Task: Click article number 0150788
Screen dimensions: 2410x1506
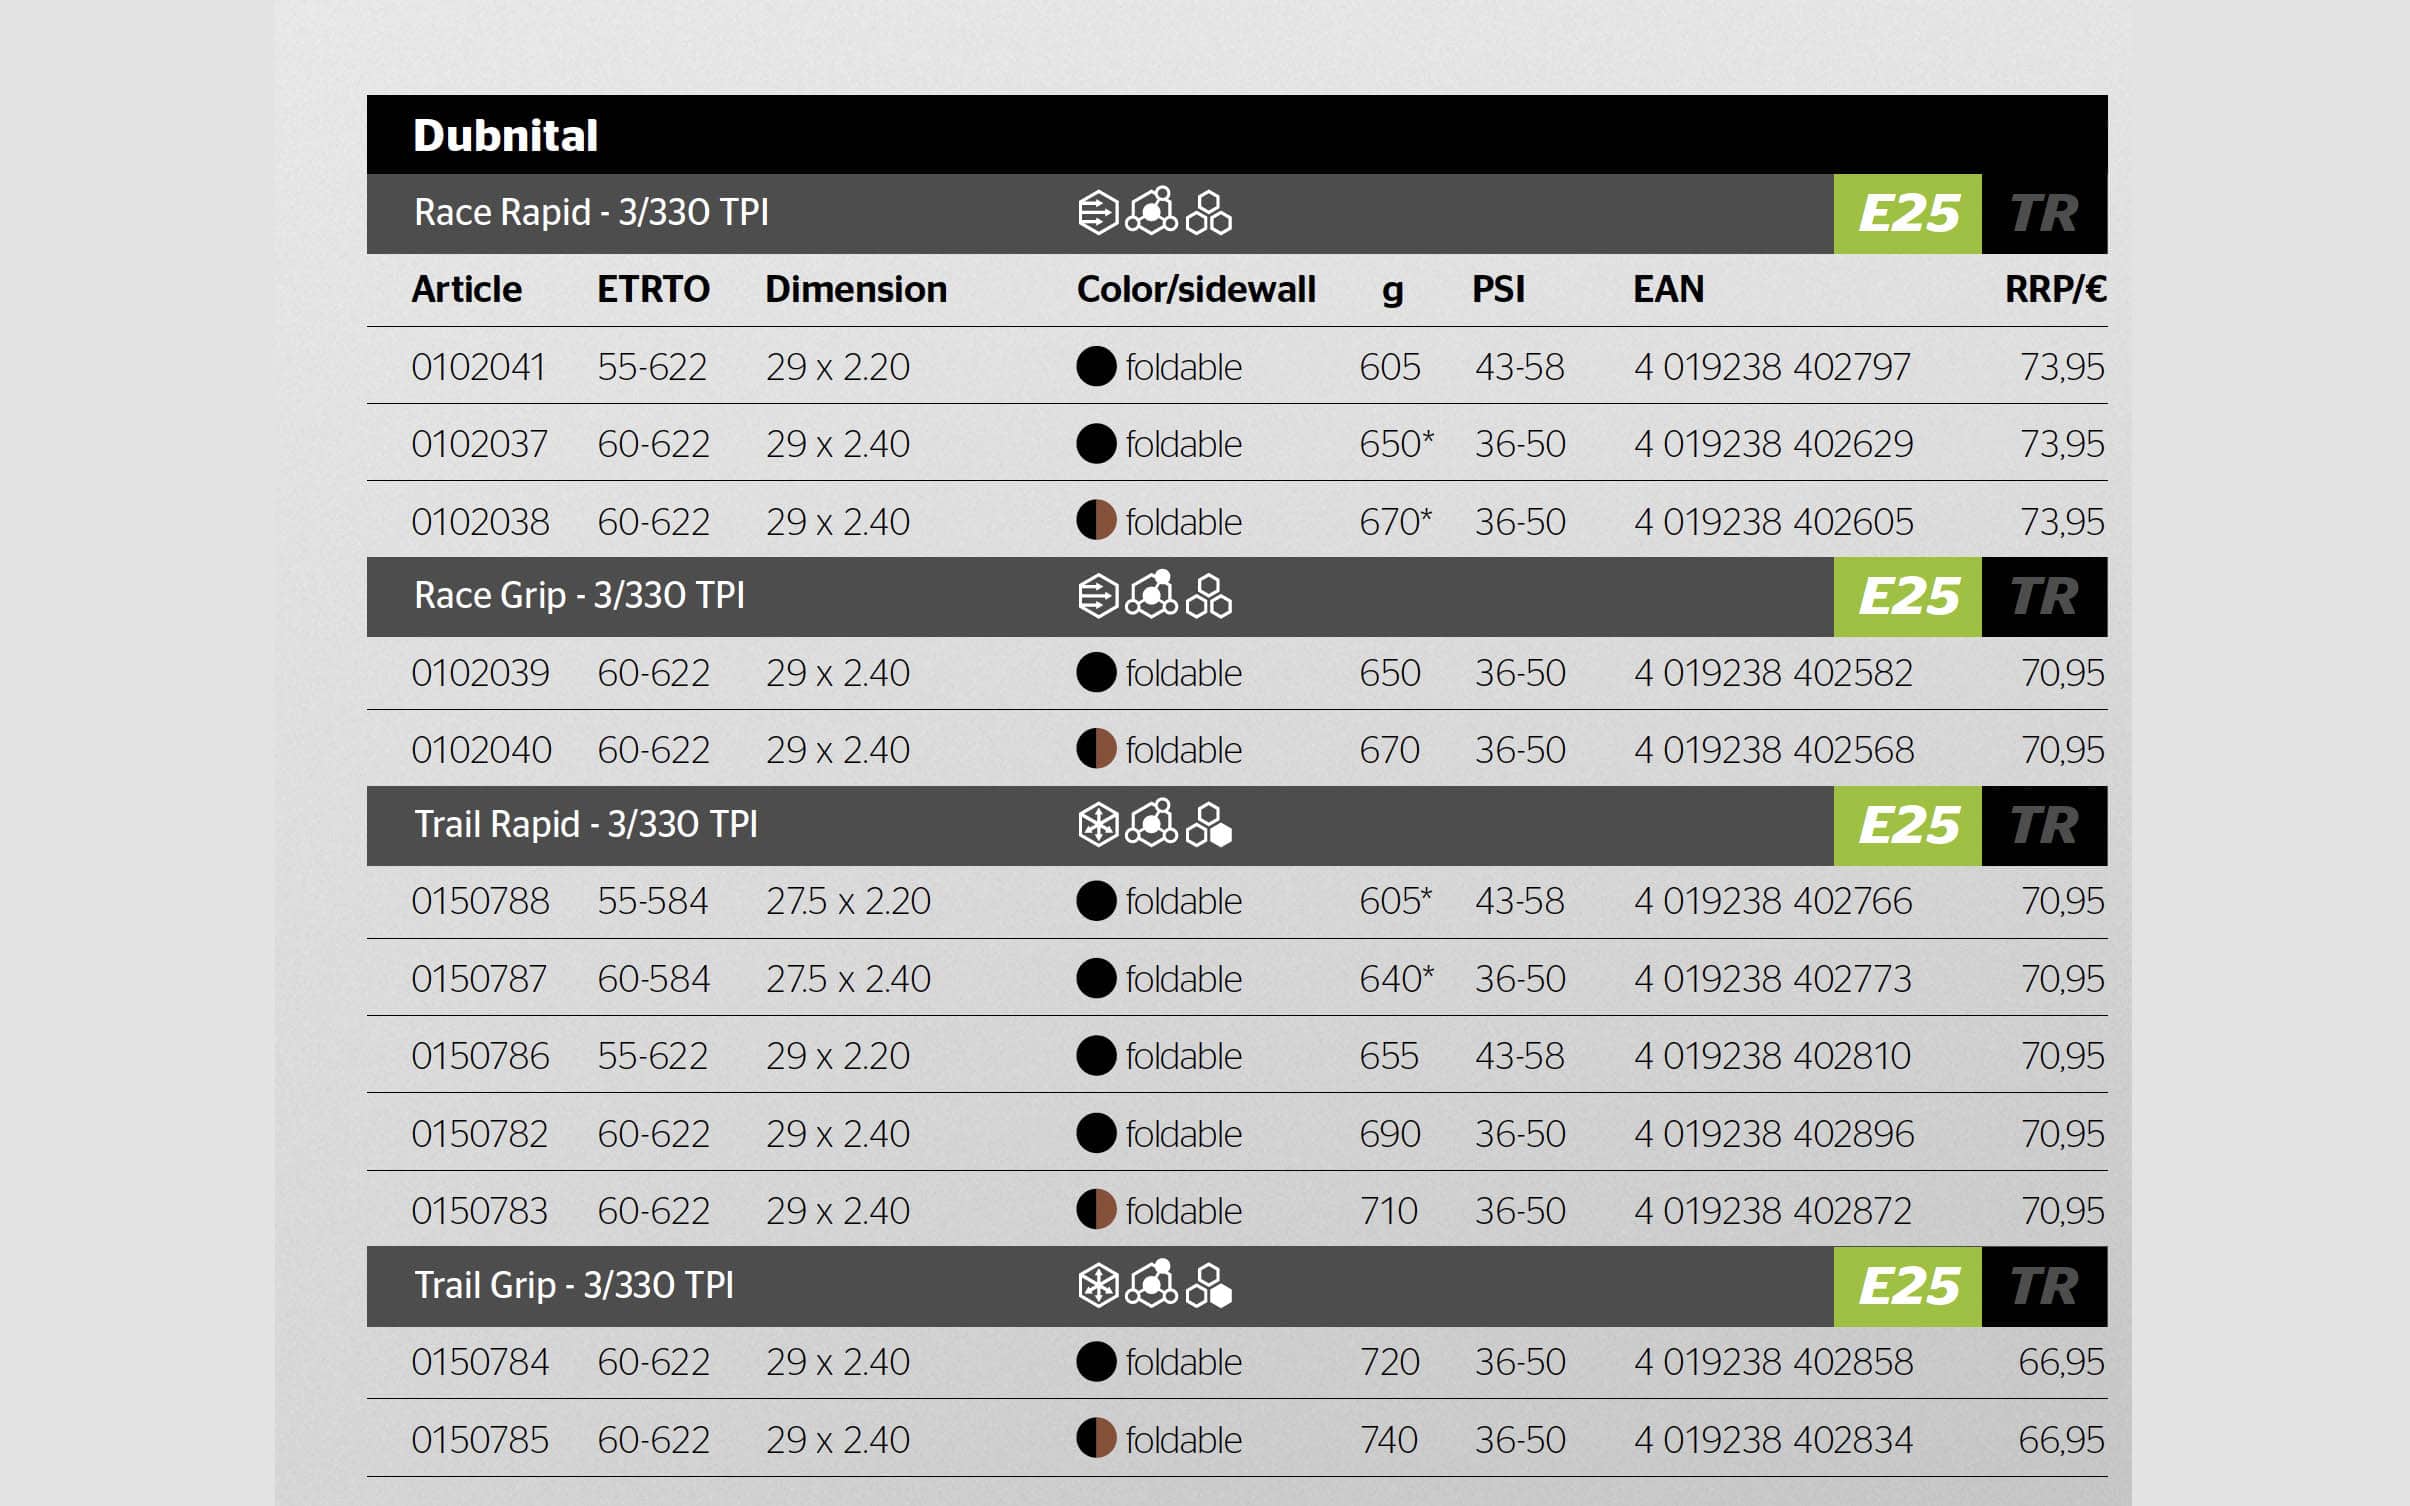Action: [480, 902]
